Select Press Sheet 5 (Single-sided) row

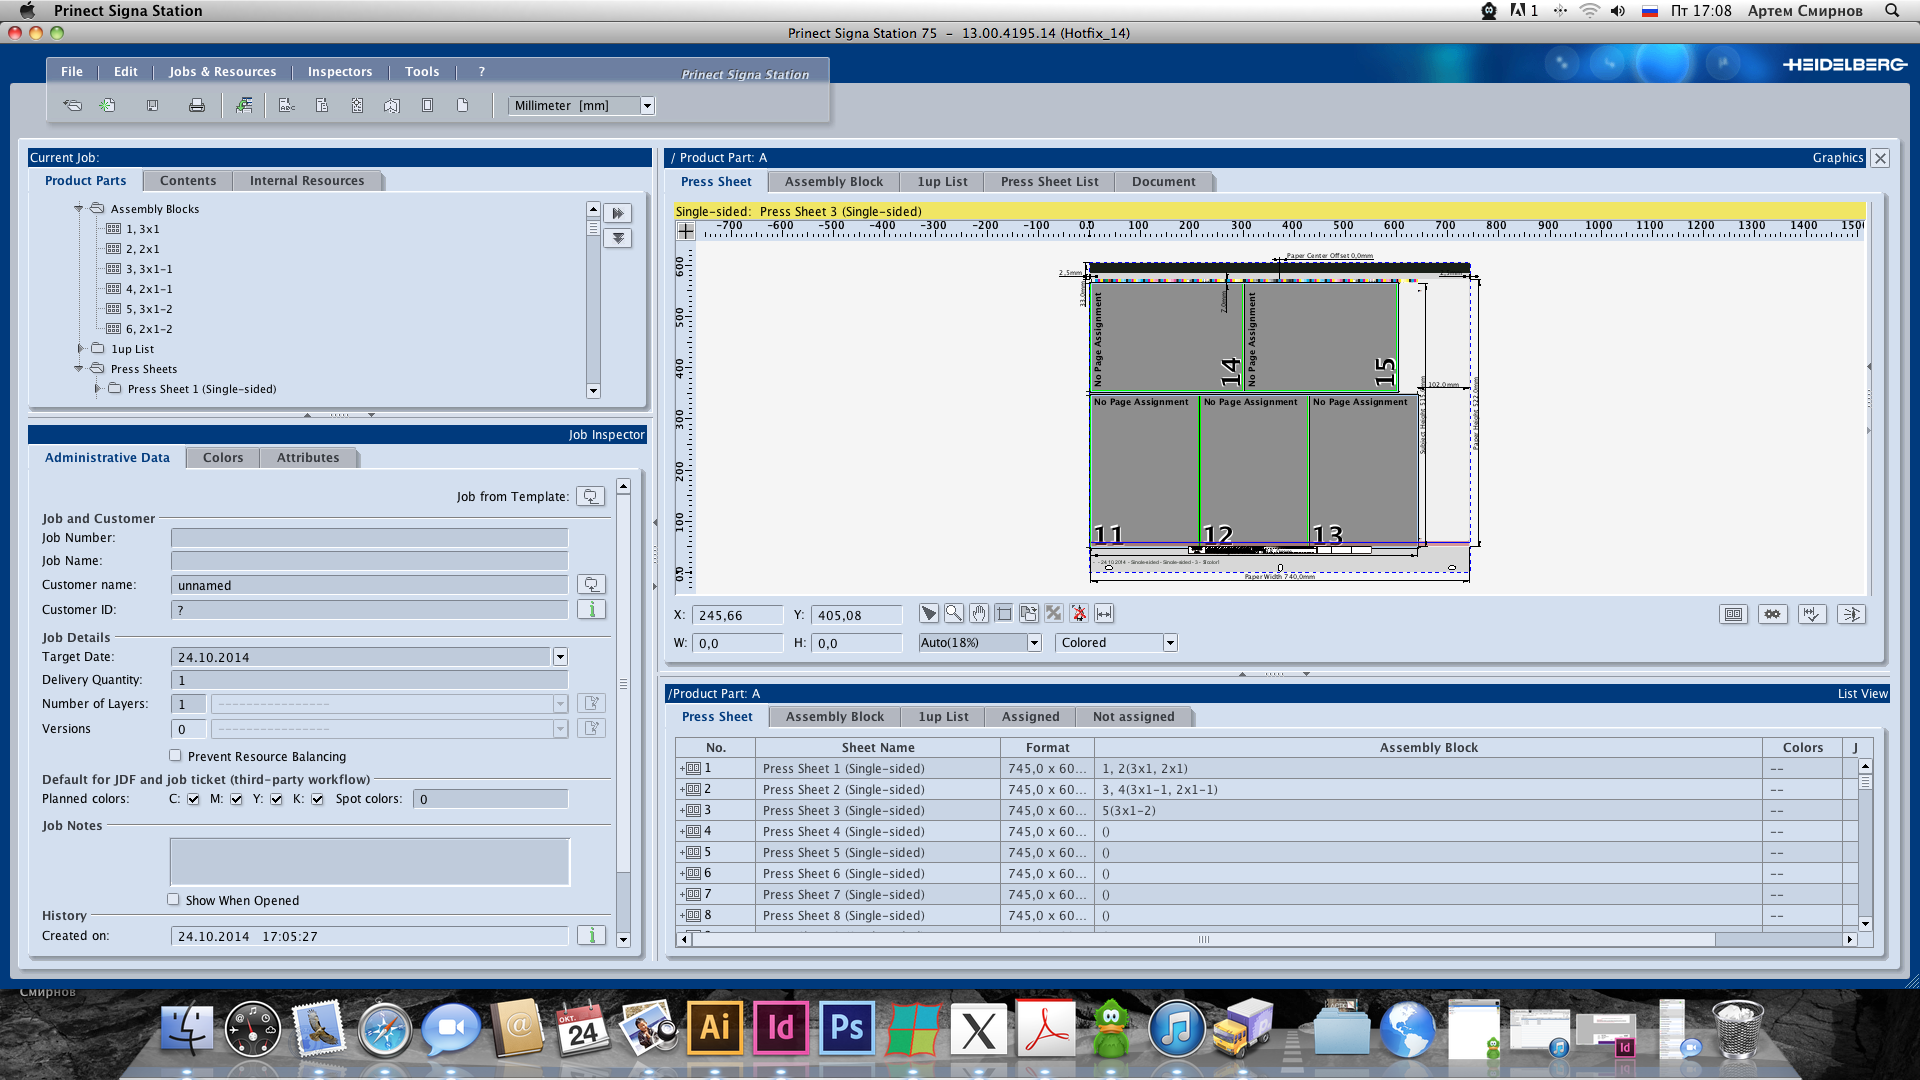tap(1267, 853)
